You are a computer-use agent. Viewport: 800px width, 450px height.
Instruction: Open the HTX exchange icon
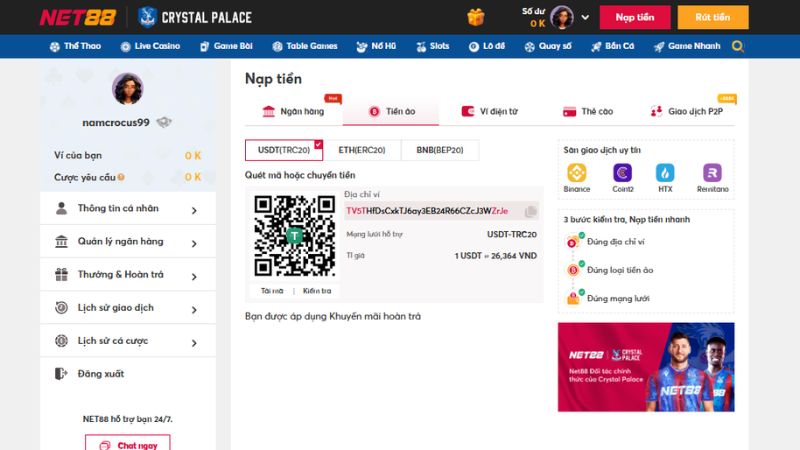[x=665, y=173]
